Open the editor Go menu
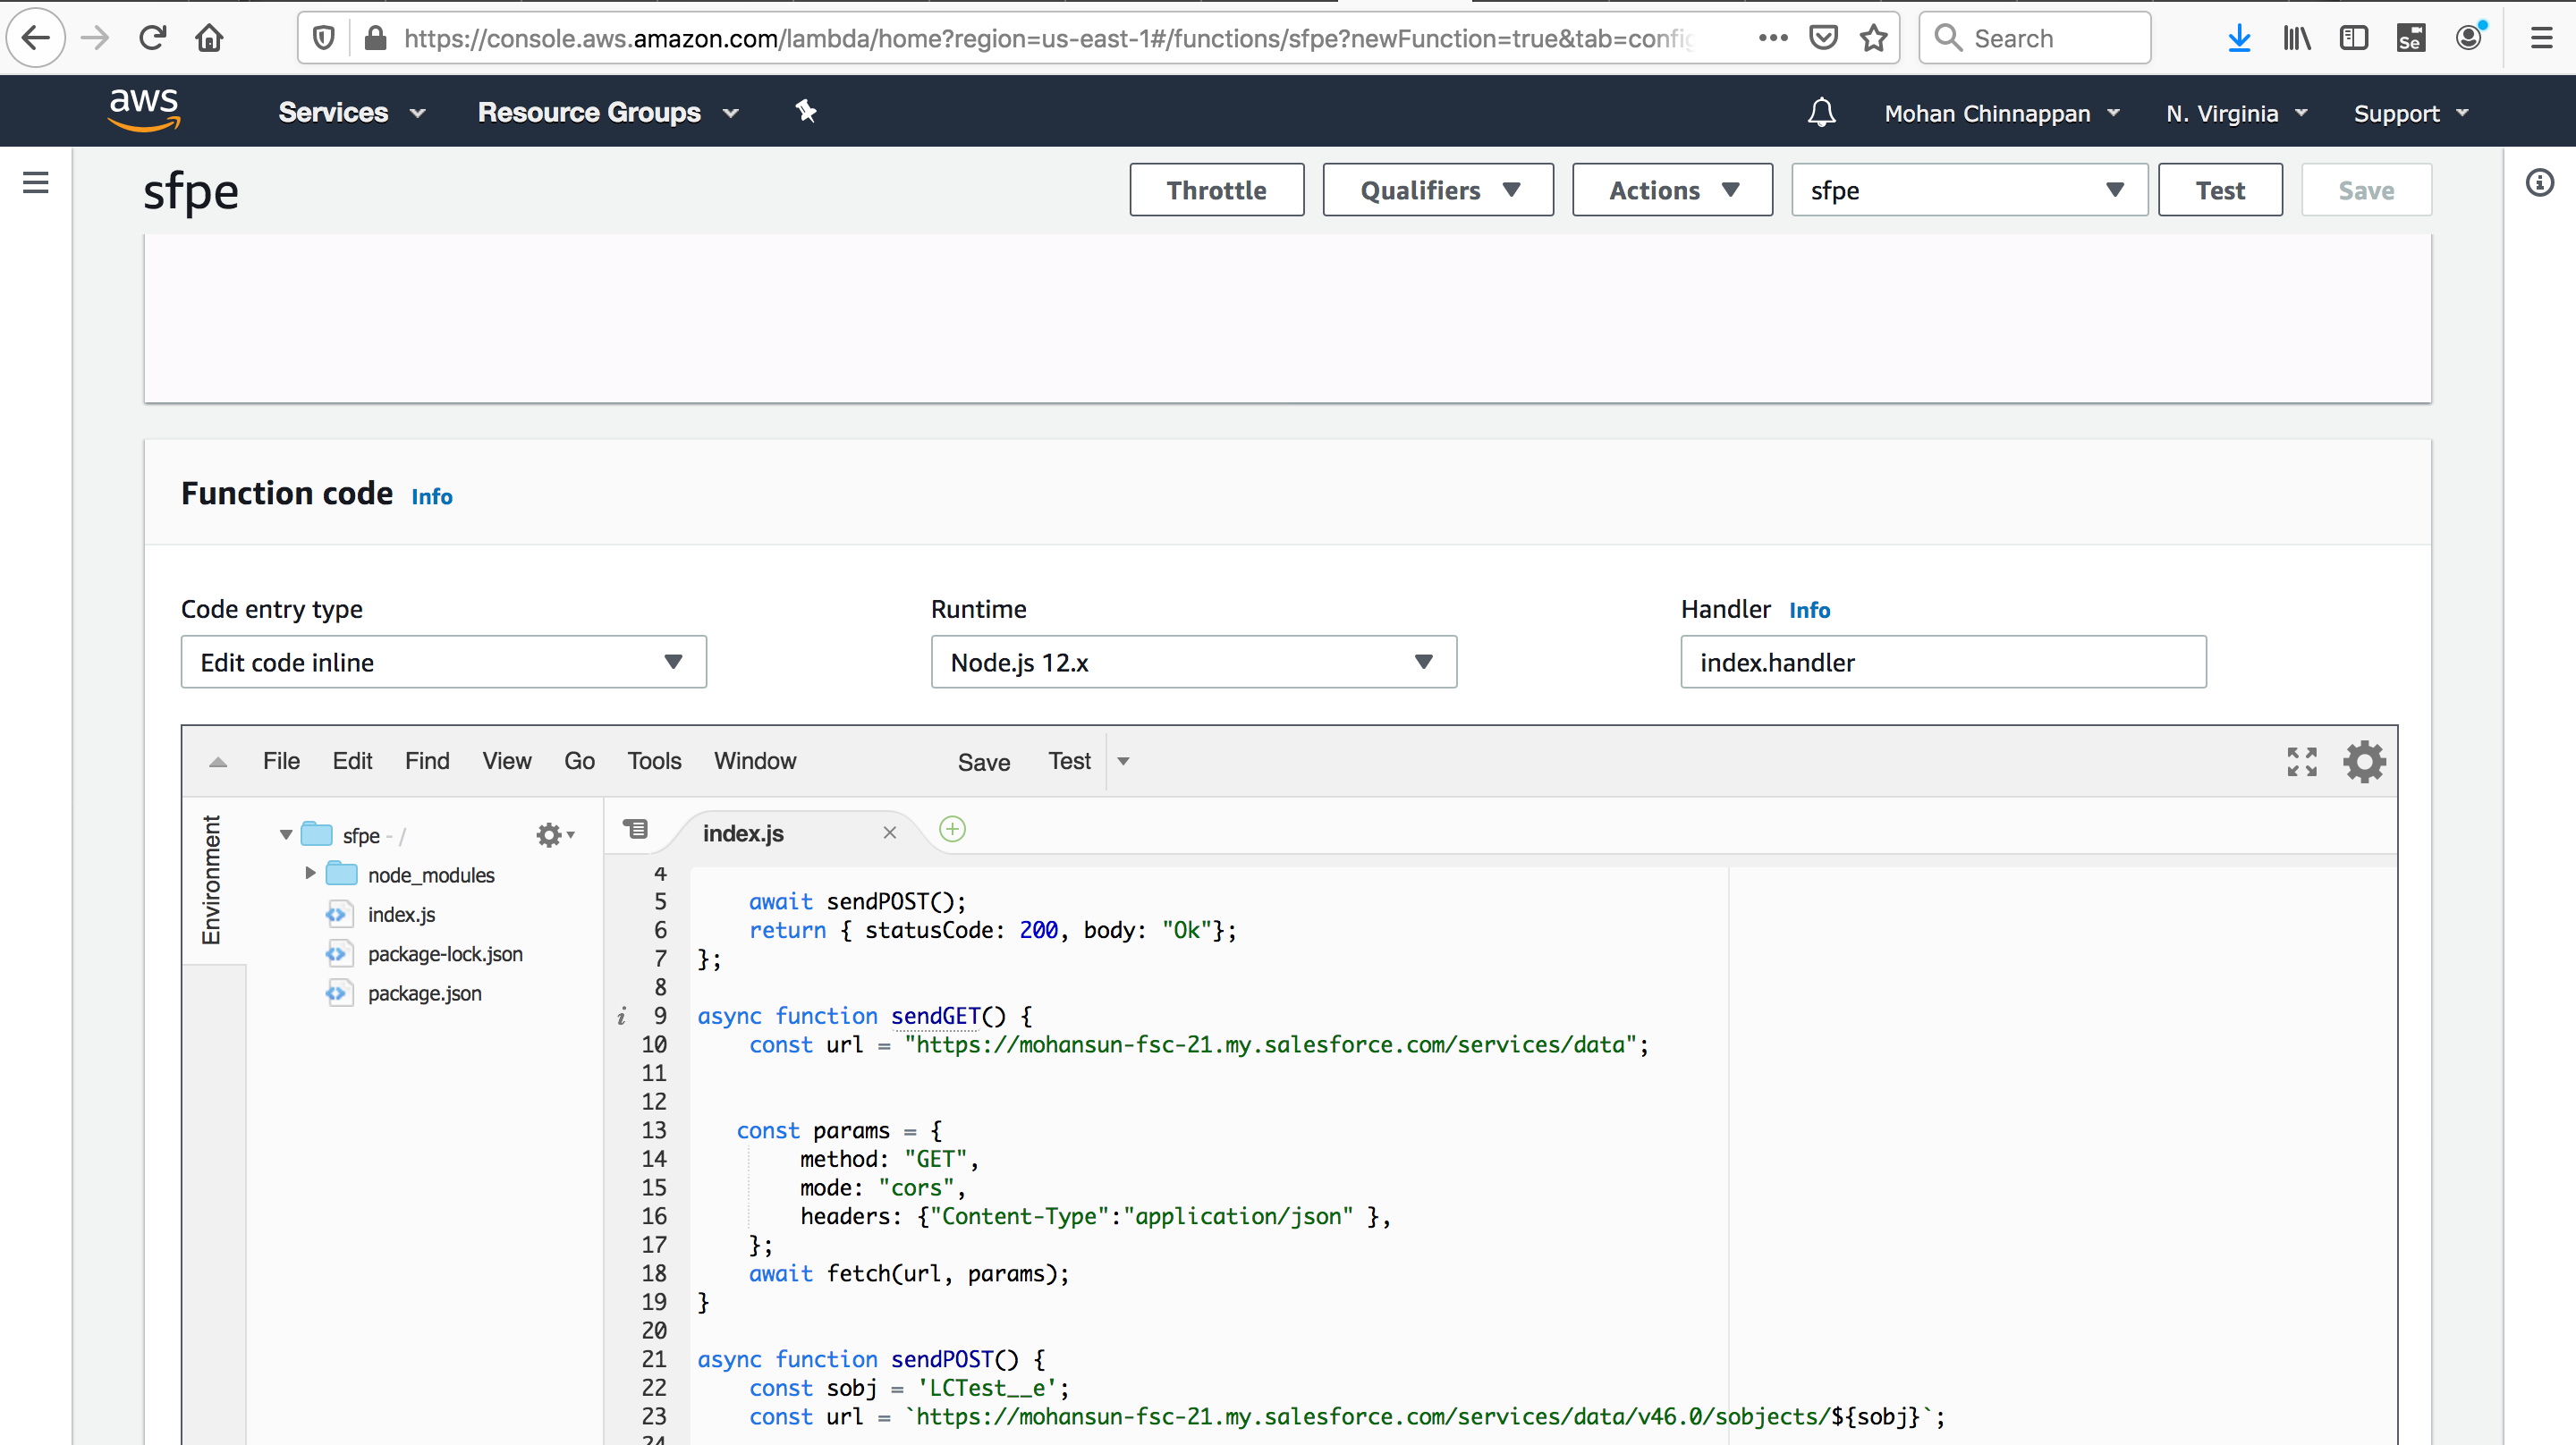The image size is (2576, 1445). 579,761
